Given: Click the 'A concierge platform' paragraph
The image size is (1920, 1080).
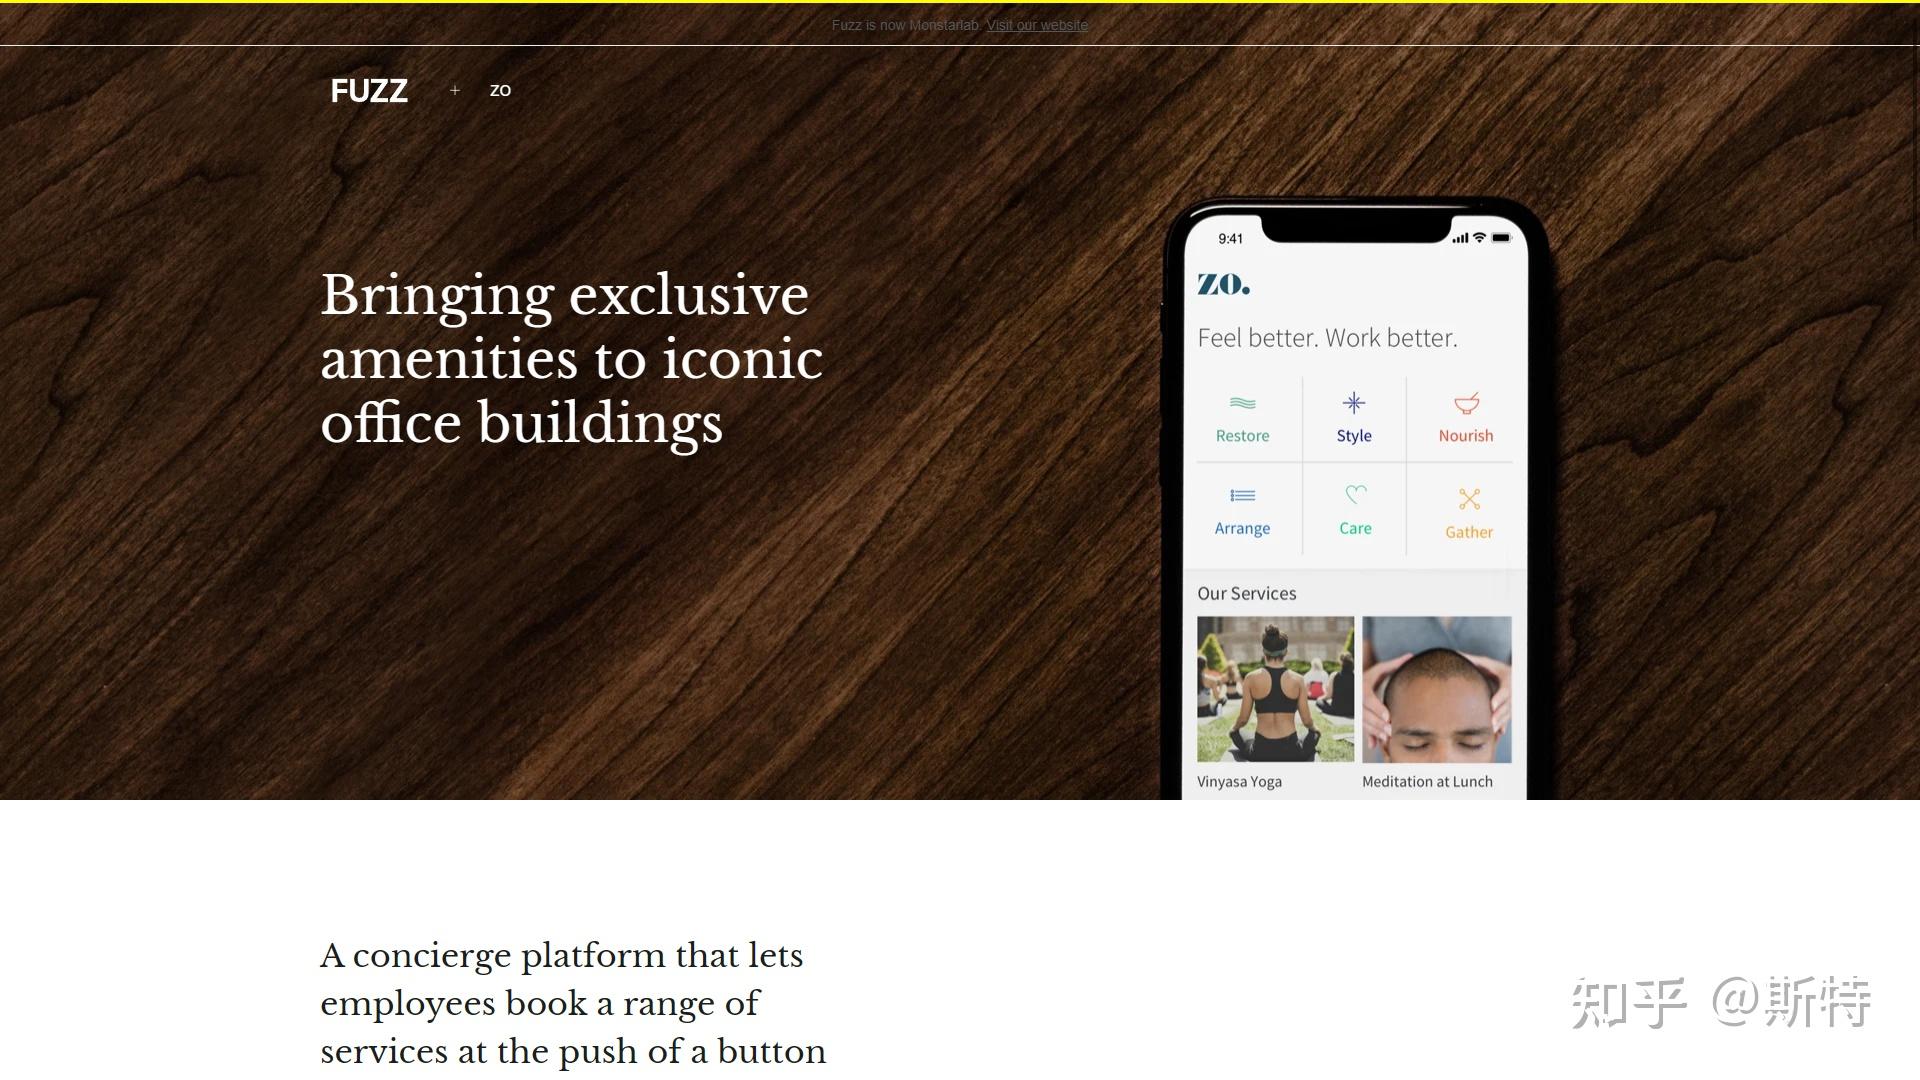Looking at the screenshot, I should click(x=573, y=1004).
